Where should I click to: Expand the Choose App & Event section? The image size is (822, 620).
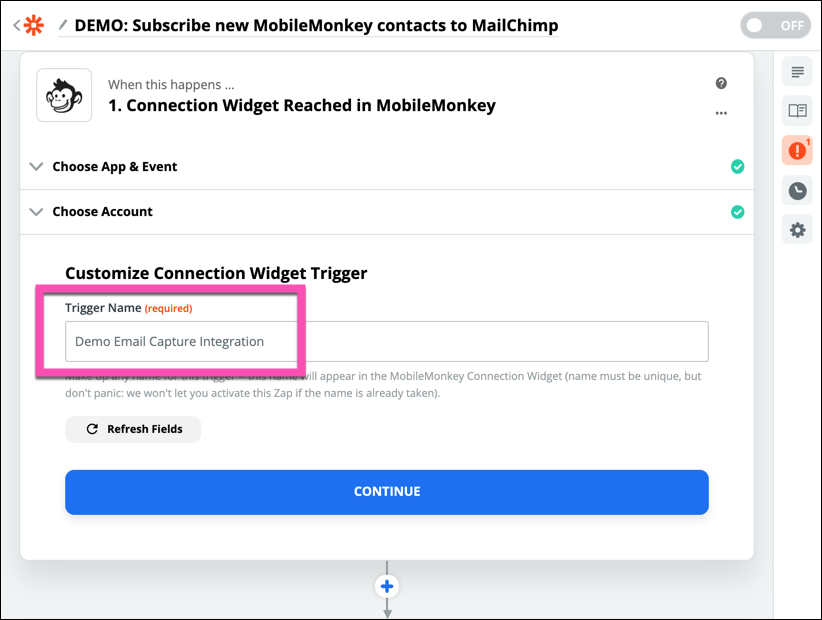click(x=115, y=167)
